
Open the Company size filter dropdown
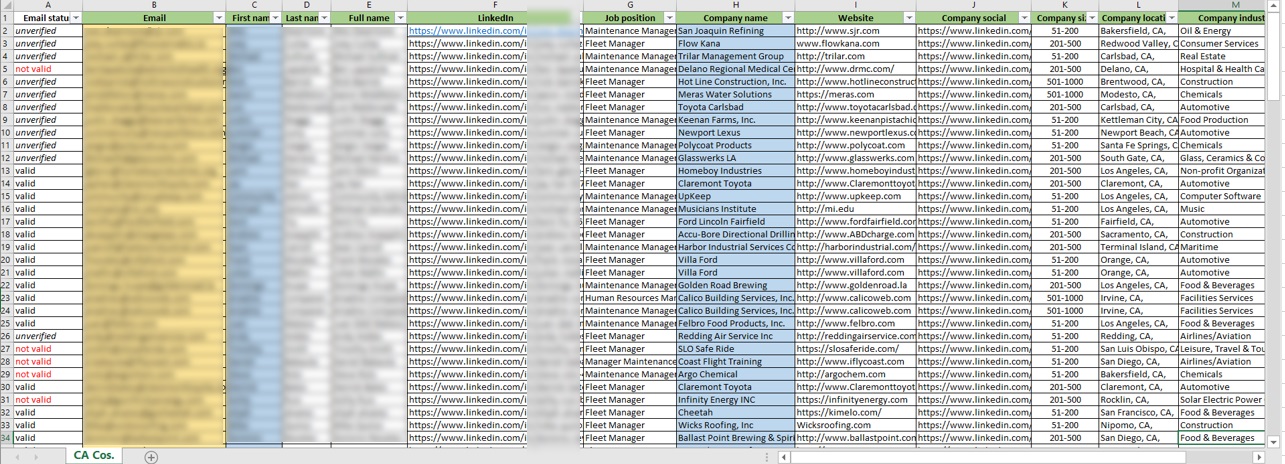point(1091,18)
